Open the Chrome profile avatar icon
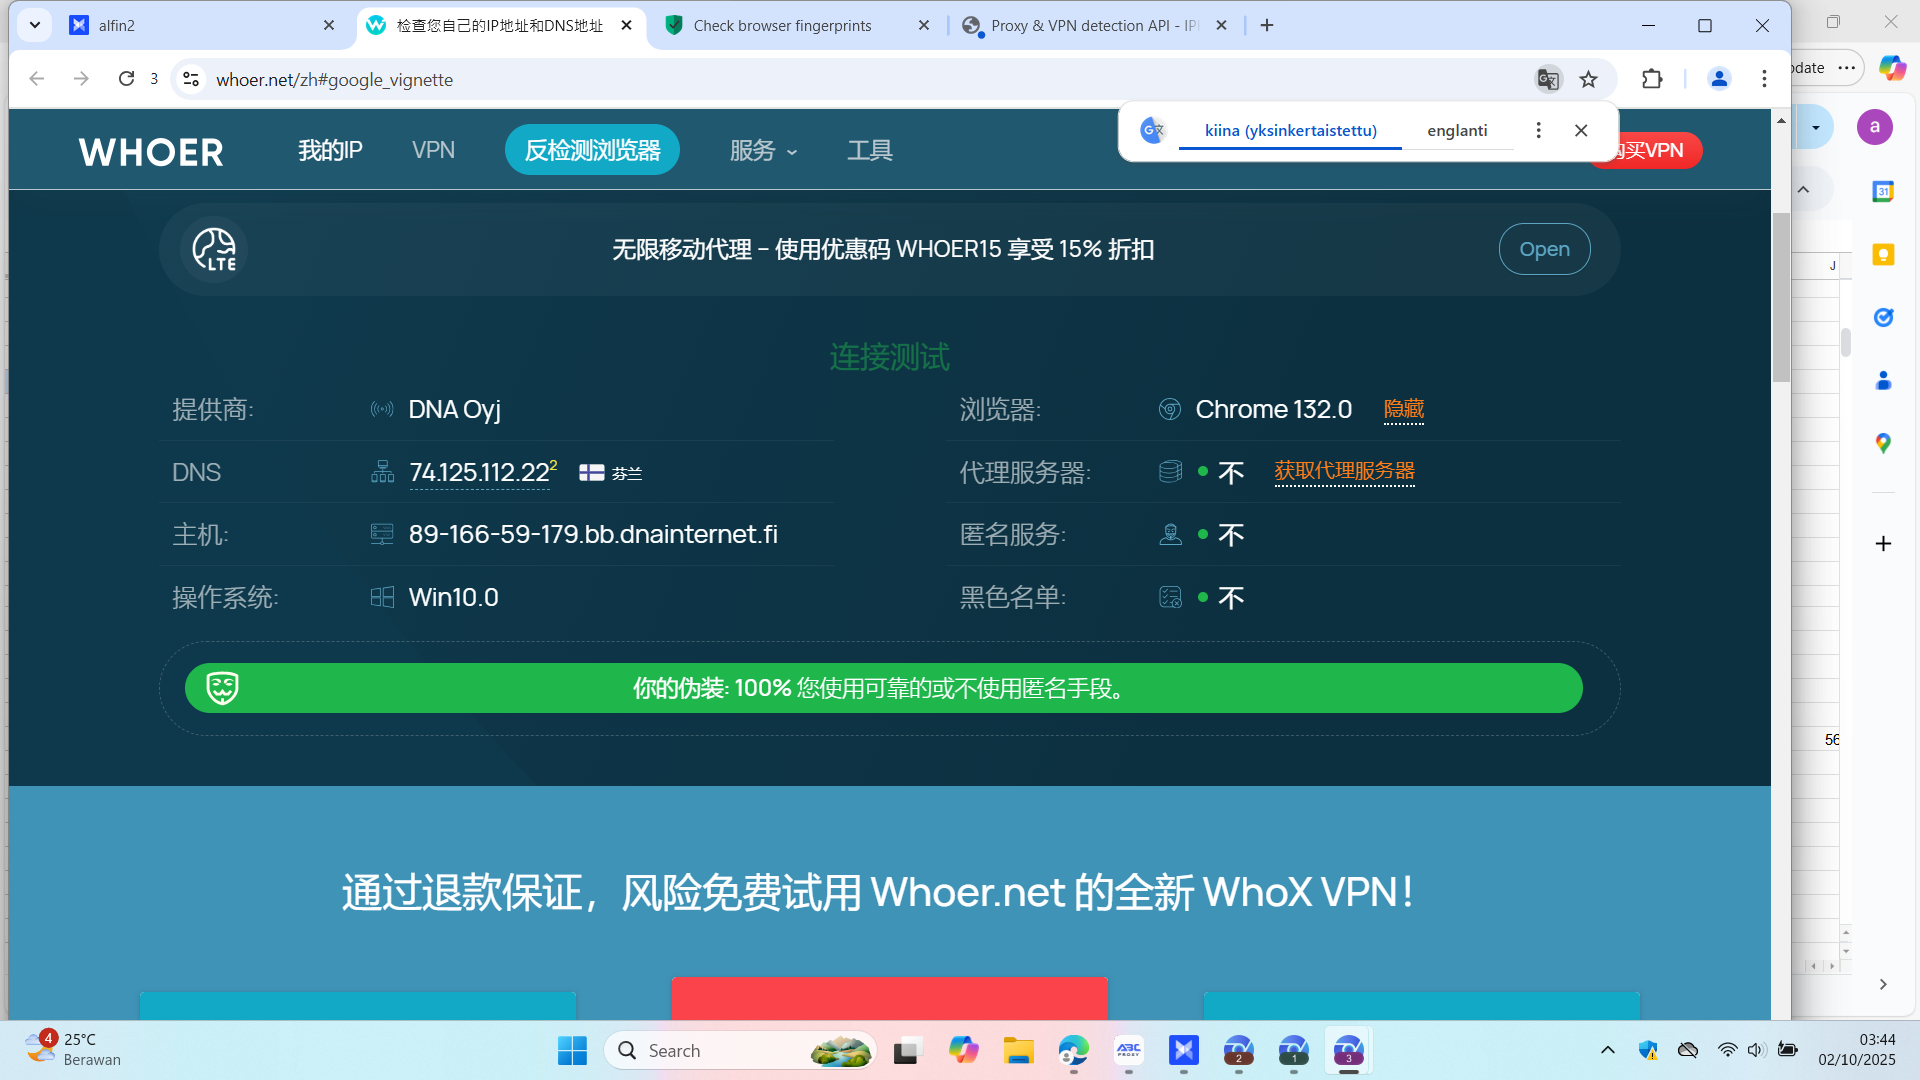 [x=1719, y=79]
